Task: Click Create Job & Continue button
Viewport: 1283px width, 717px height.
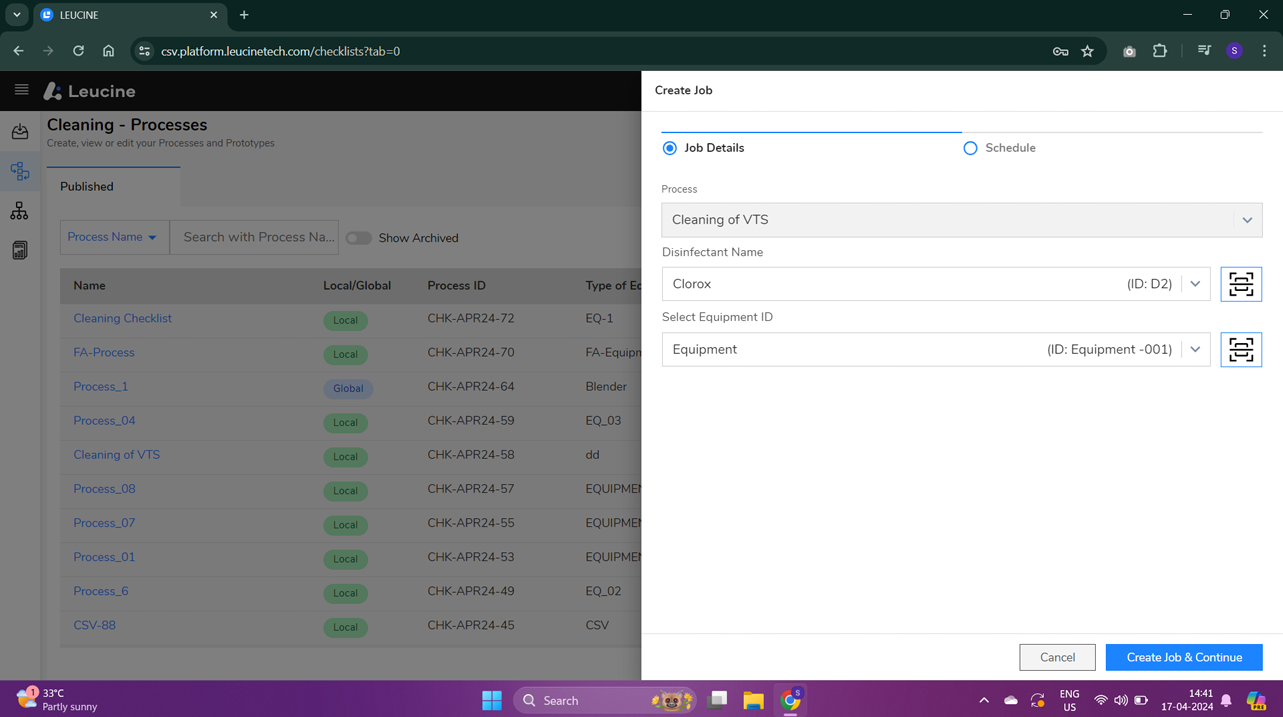Action: click(1184, 657)
